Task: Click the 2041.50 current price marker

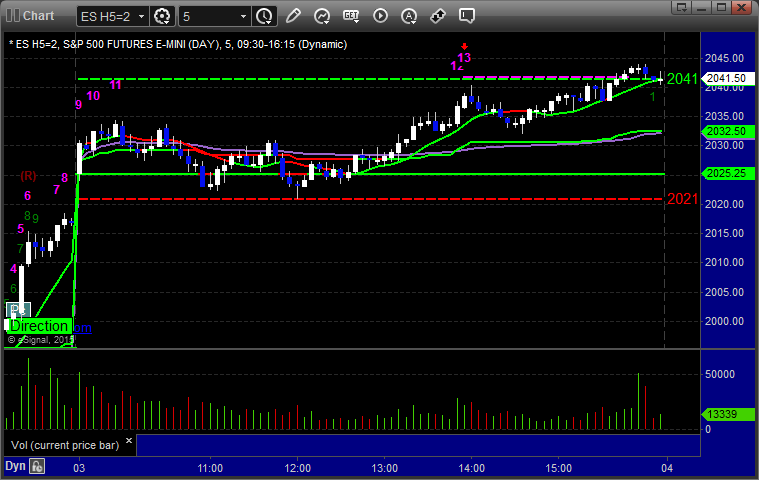Action: 728,78
